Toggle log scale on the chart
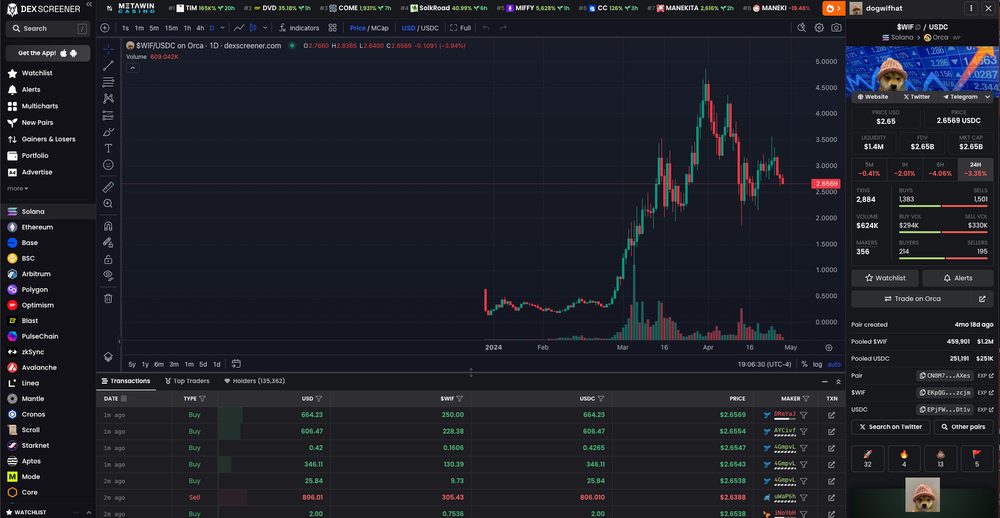The width and height of the screenshot is (1000, 518). click(x=818, y=364)
